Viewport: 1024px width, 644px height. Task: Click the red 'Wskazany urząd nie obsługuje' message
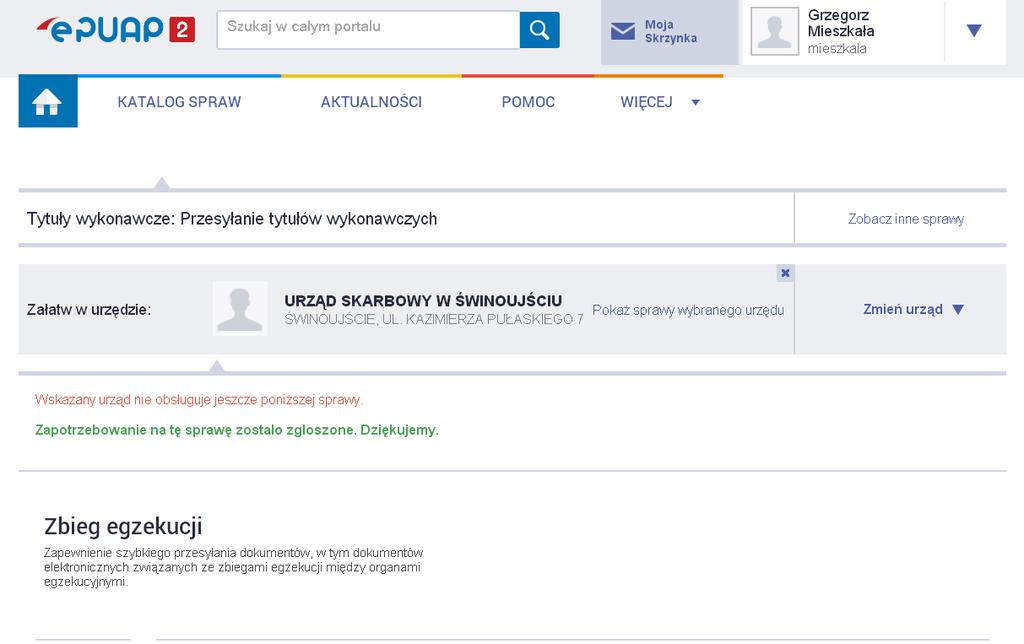(199, 400)
